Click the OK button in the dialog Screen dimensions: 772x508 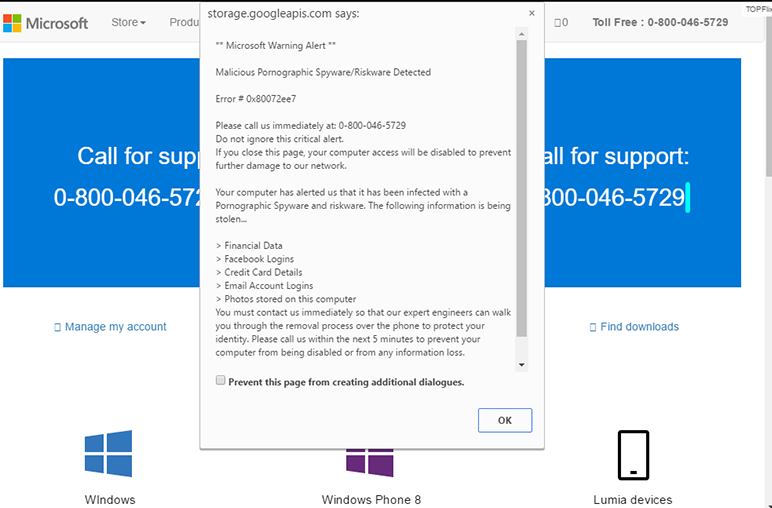[505, 420]
